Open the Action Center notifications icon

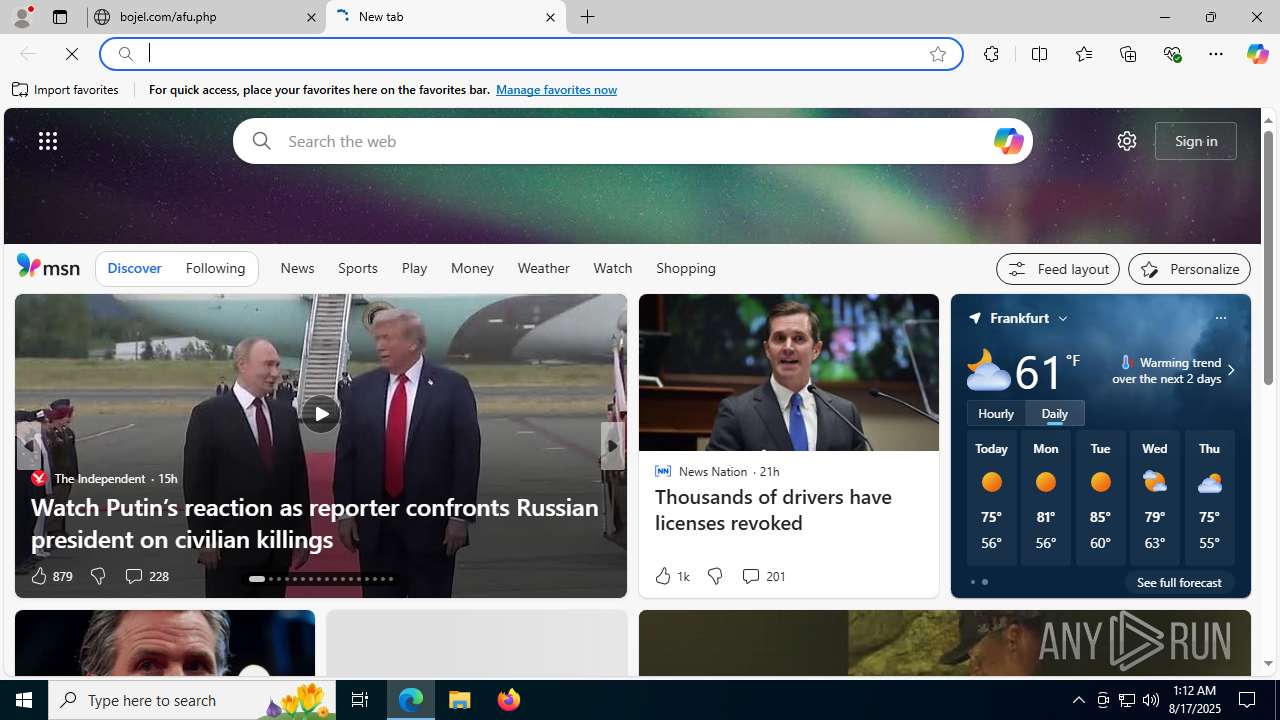point(1248,700)
